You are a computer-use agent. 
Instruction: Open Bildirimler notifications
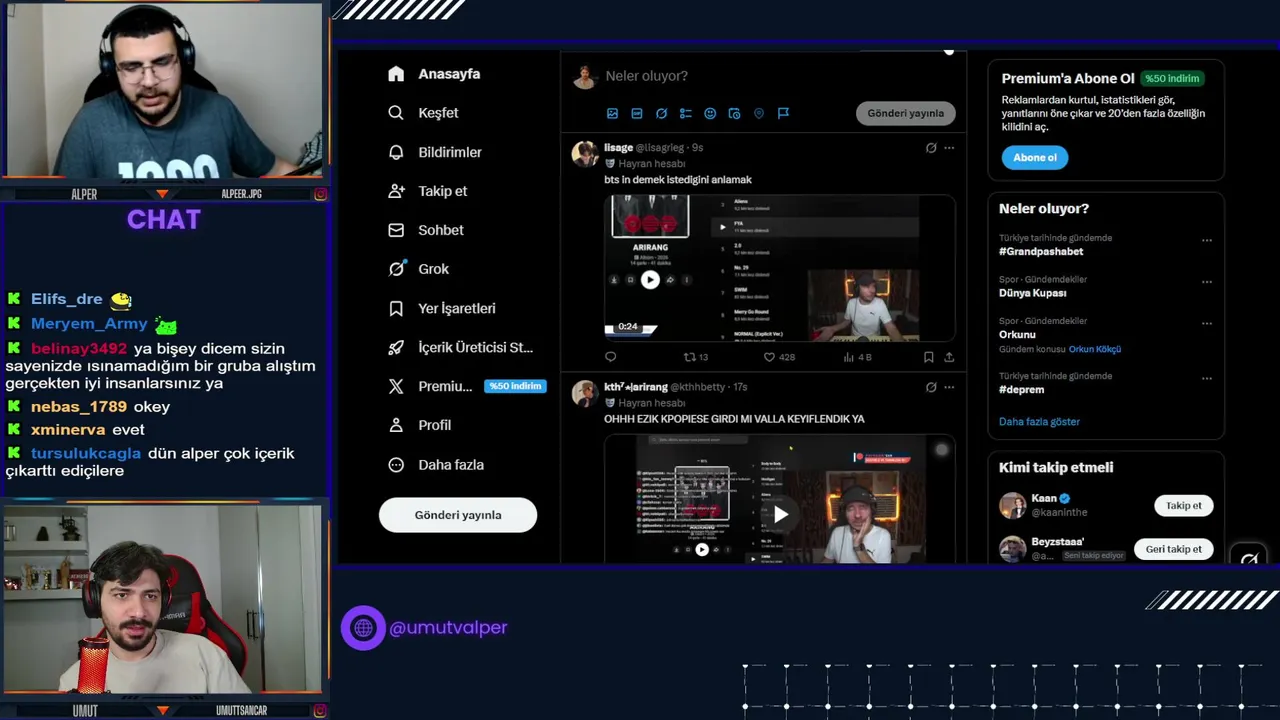[435, 152]
